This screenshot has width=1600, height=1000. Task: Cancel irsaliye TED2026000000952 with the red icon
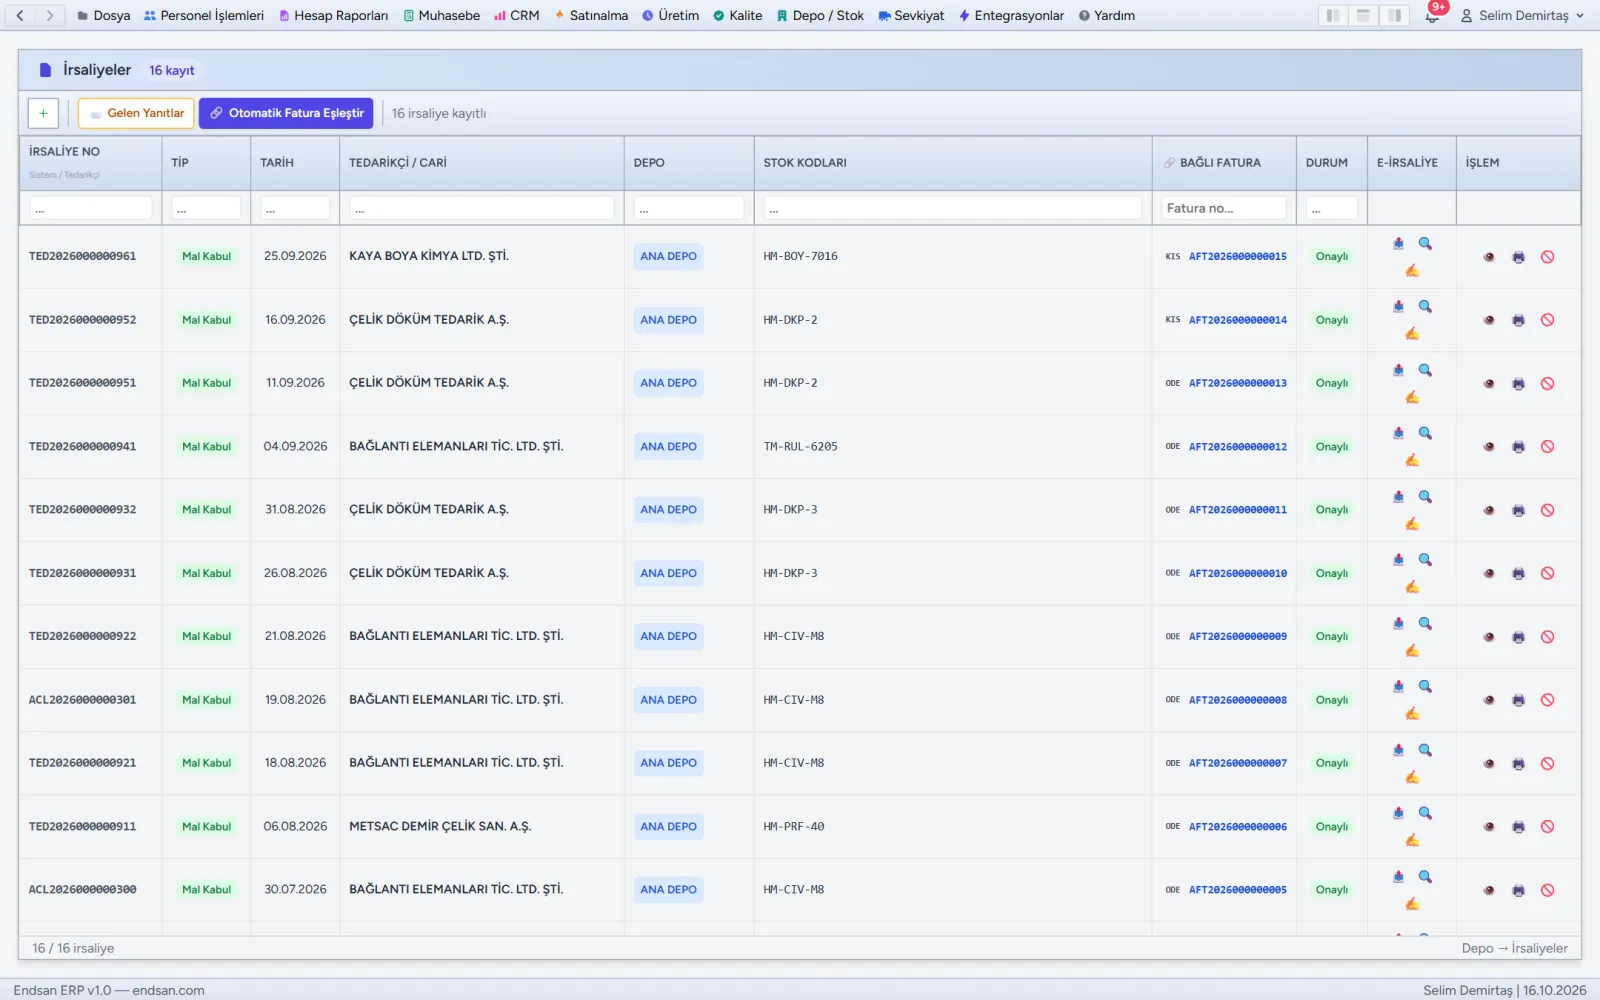[x=1547, y=320]
